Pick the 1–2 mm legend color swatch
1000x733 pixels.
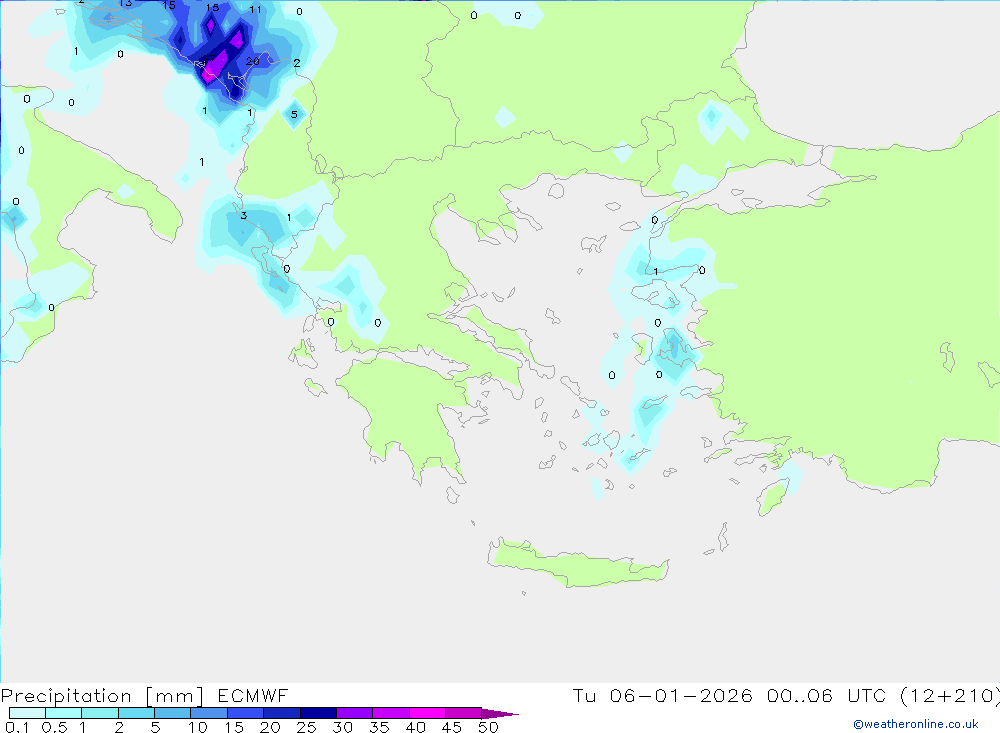[x=99, y=713]
